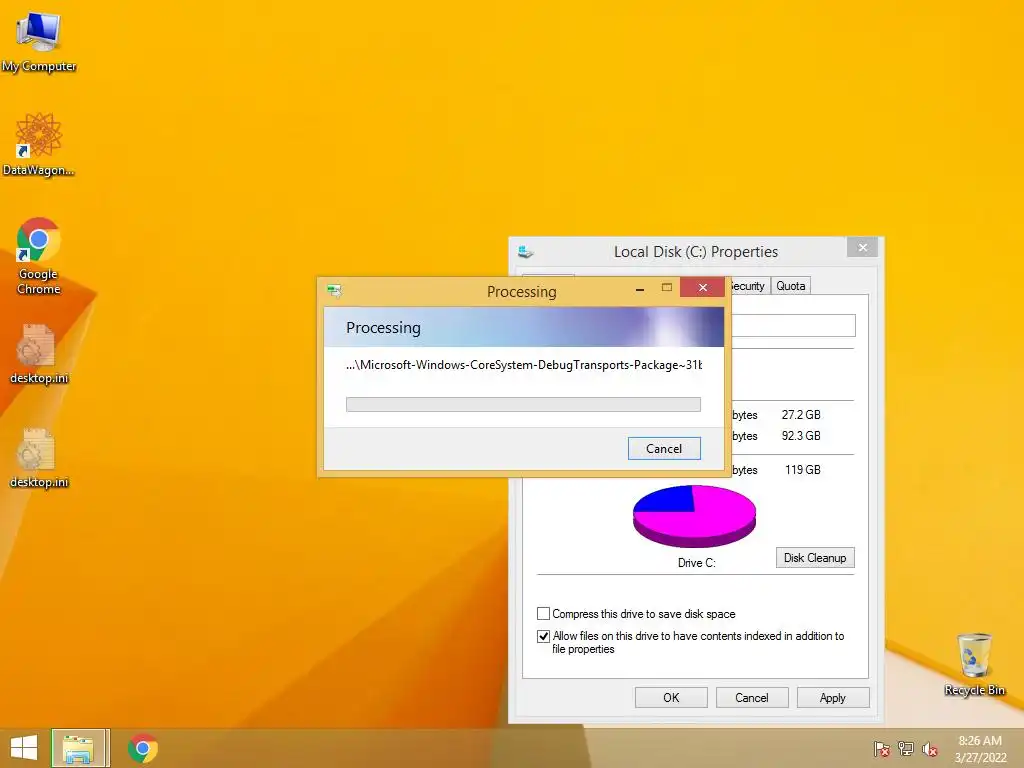
Task: Click Apply in the Properties window
Action: pyautogui.click(x=833, y=697)
